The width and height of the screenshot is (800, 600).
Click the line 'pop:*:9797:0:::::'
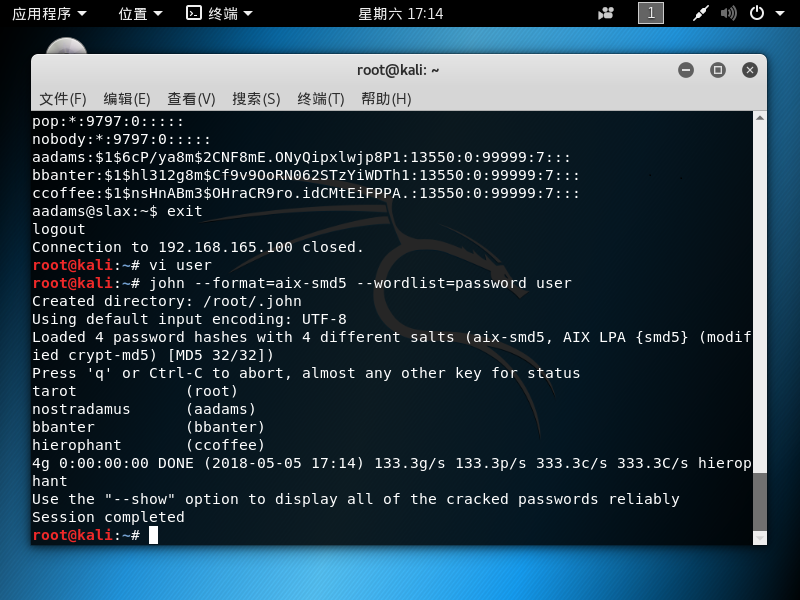pos(108,121)
